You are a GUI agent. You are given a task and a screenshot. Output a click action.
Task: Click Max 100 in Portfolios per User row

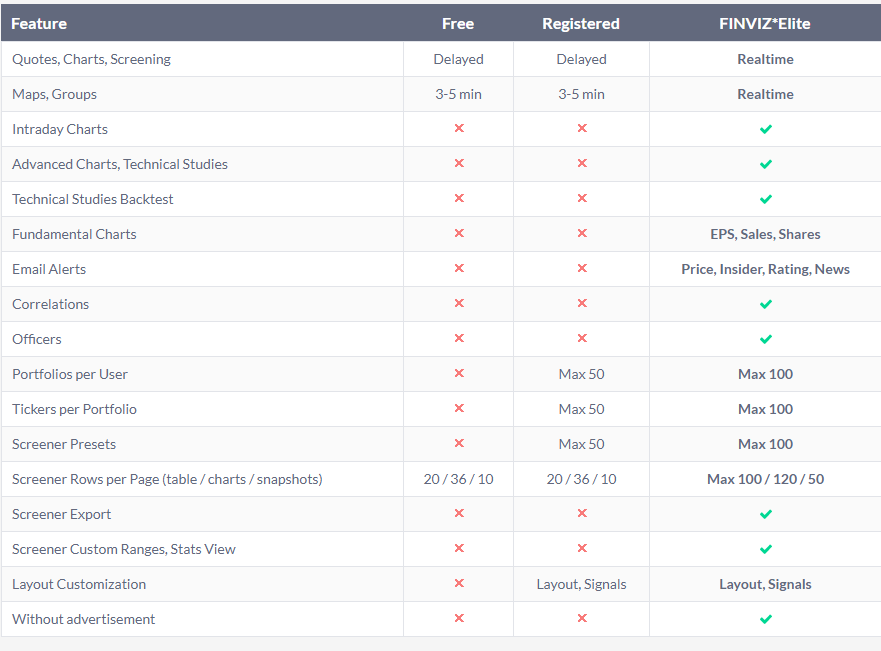pos(765,374)
